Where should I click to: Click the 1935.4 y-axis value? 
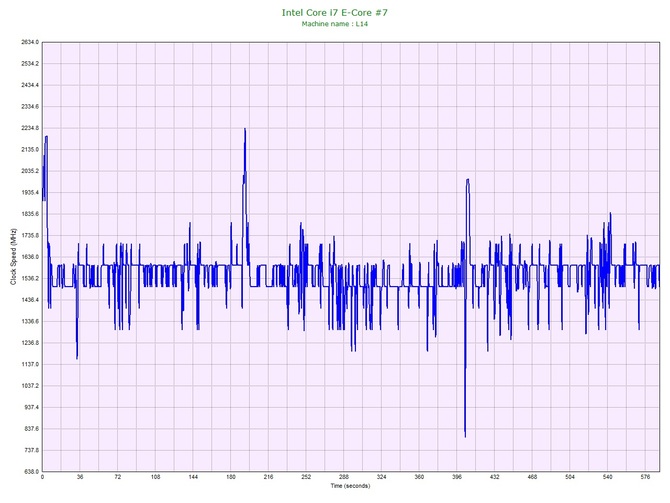(x=30, y=192)
